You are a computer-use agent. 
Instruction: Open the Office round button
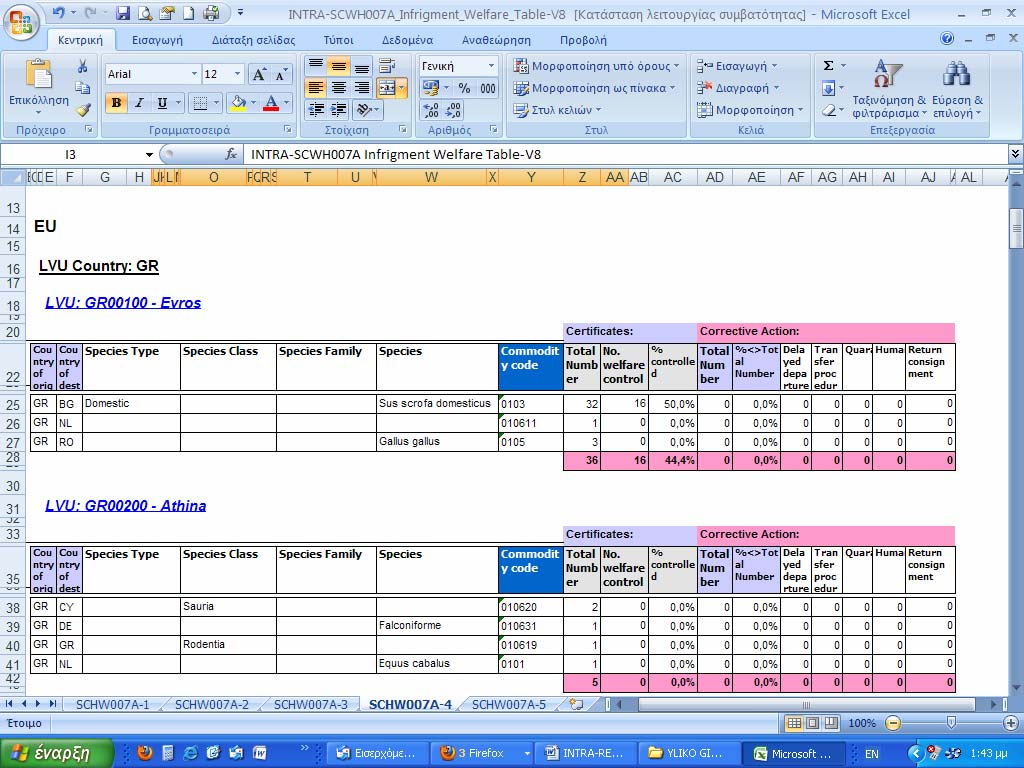pyautogui.click(x=21, y=22)
